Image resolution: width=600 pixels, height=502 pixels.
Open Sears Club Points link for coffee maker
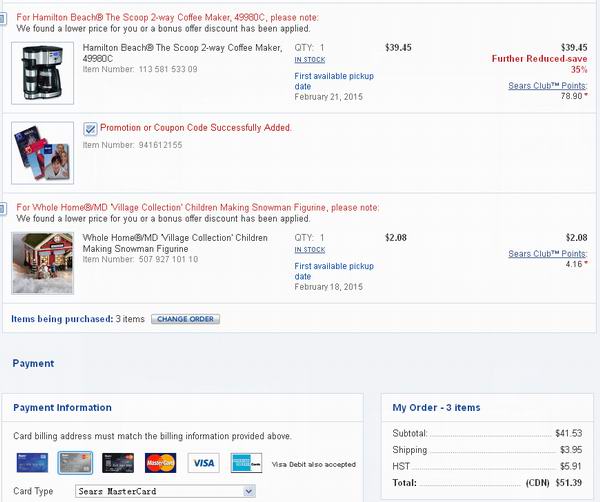pos(547,85)
